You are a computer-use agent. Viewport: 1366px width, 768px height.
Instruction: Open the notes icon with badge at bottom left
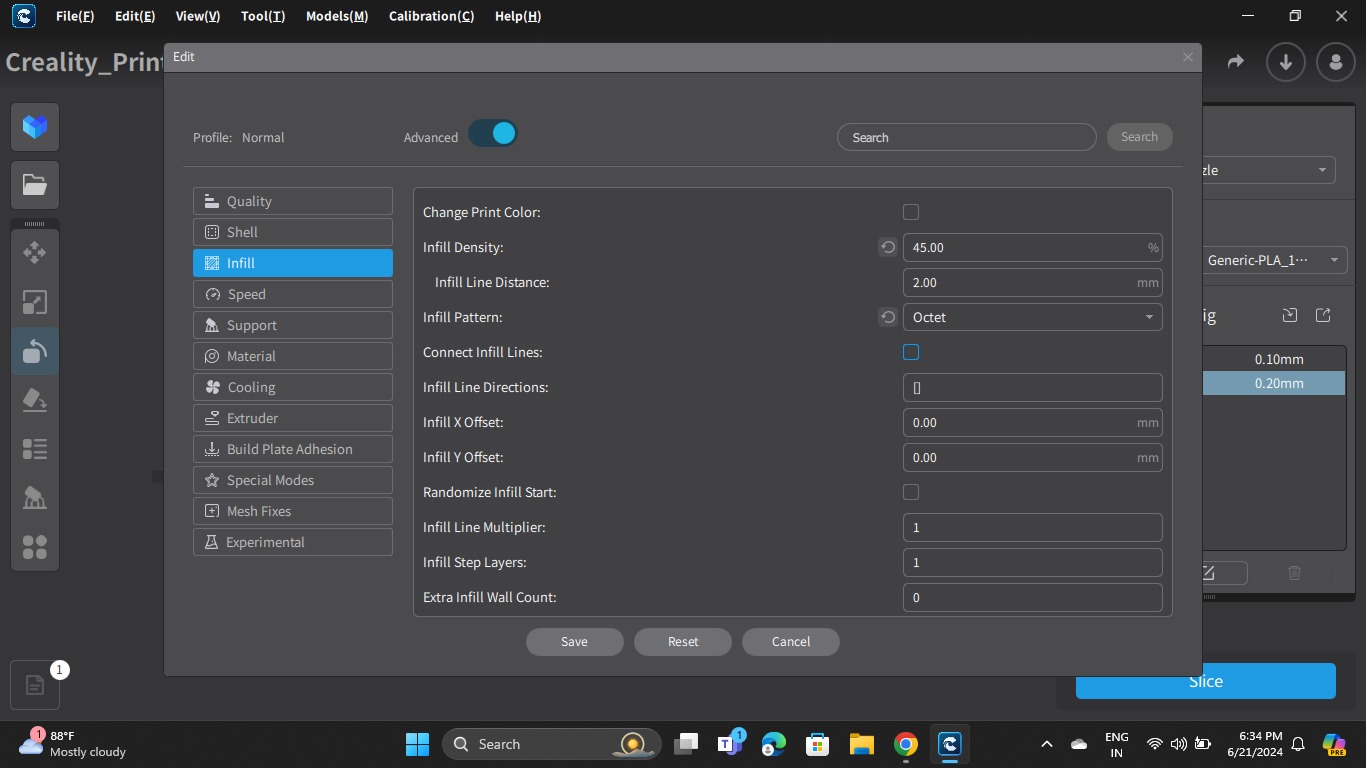(35, 686)
